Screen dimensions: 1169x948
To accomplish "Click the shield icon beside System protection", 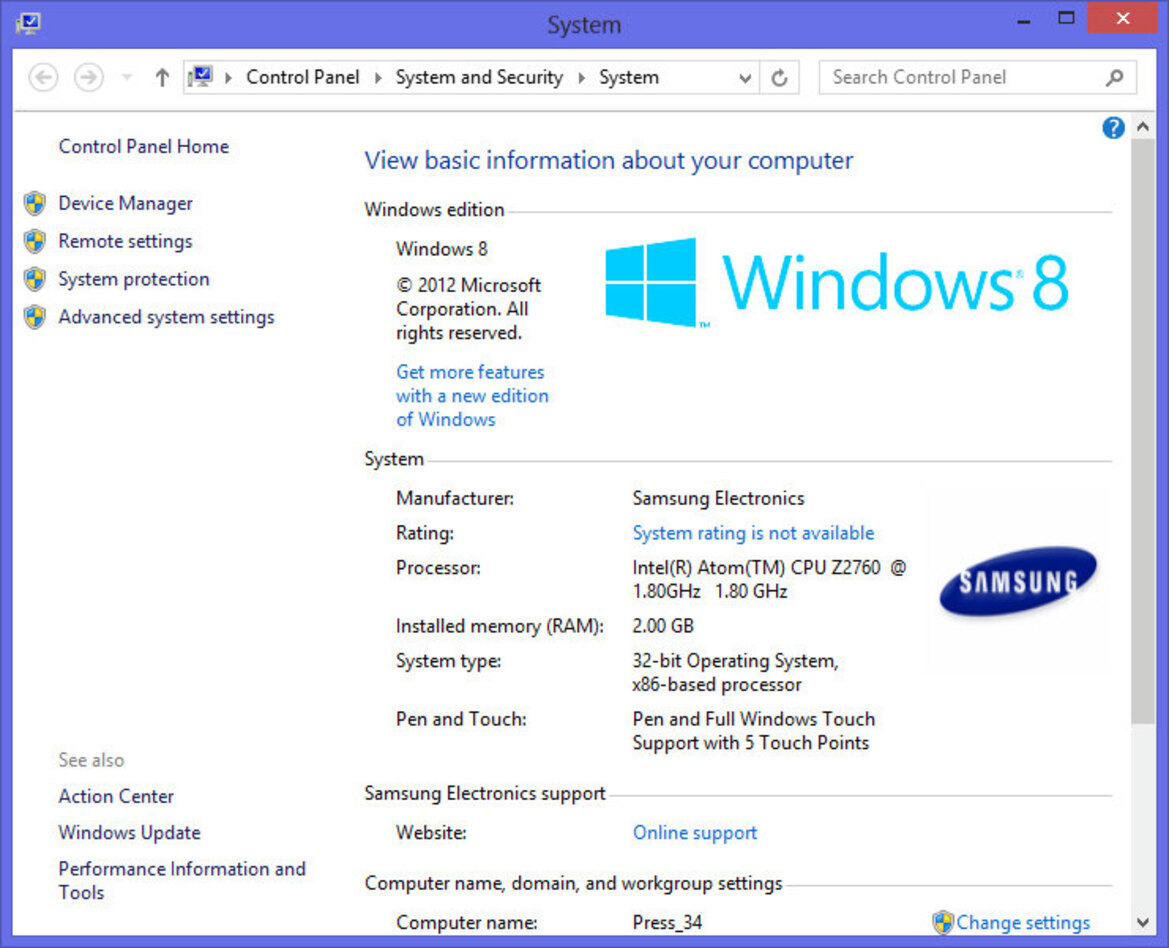I will [34, 279].
